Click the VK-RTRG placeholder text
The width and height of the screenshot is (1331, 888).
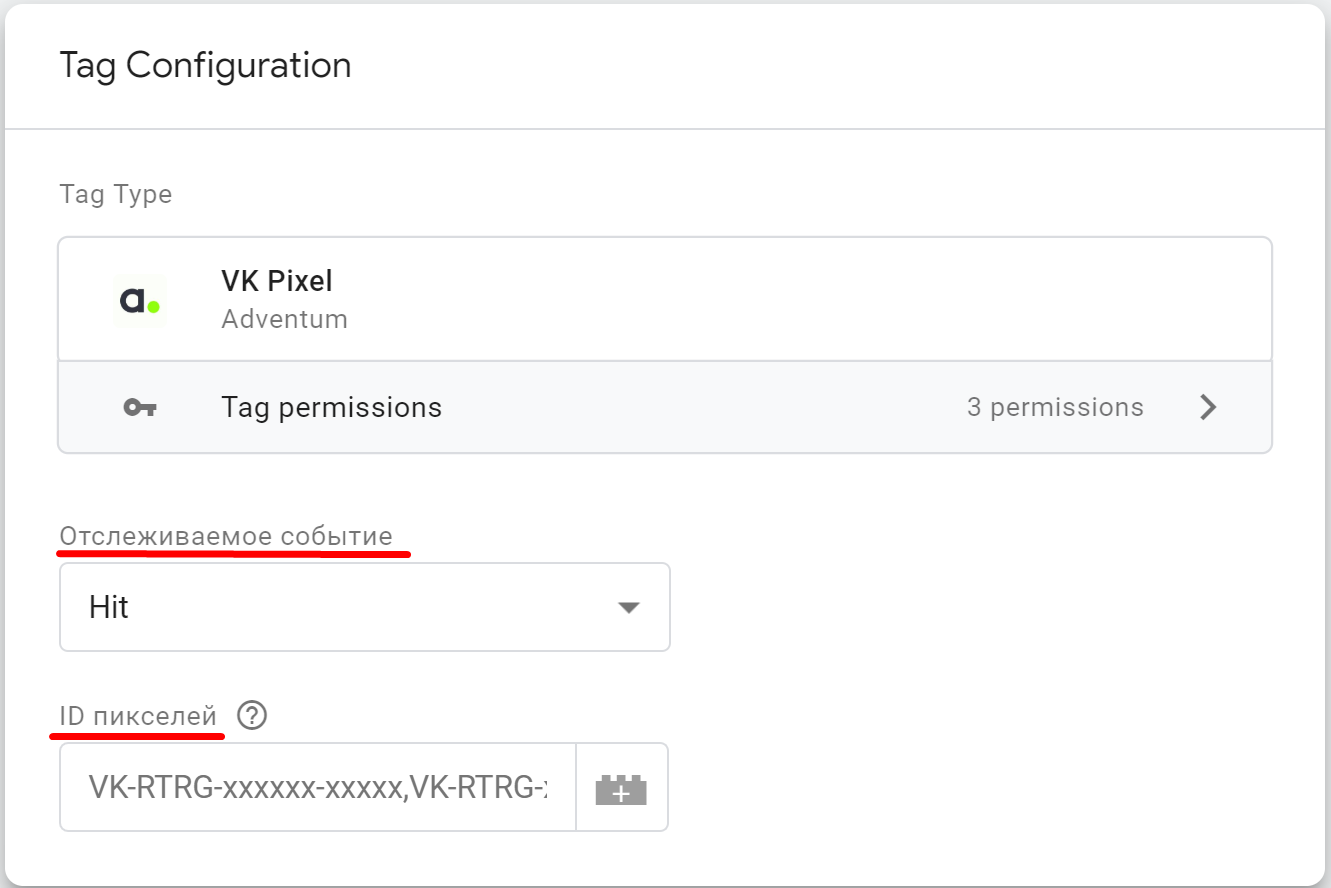pyautogui.click(x=318, y=788)
